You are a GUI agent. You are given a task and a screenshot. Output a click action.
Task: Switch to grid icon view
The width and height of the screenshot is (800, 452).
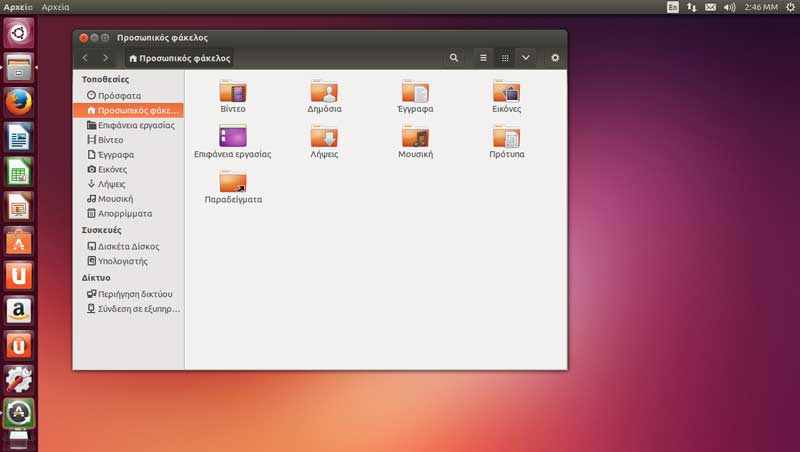pyautogui.click(x=505, y=58)
